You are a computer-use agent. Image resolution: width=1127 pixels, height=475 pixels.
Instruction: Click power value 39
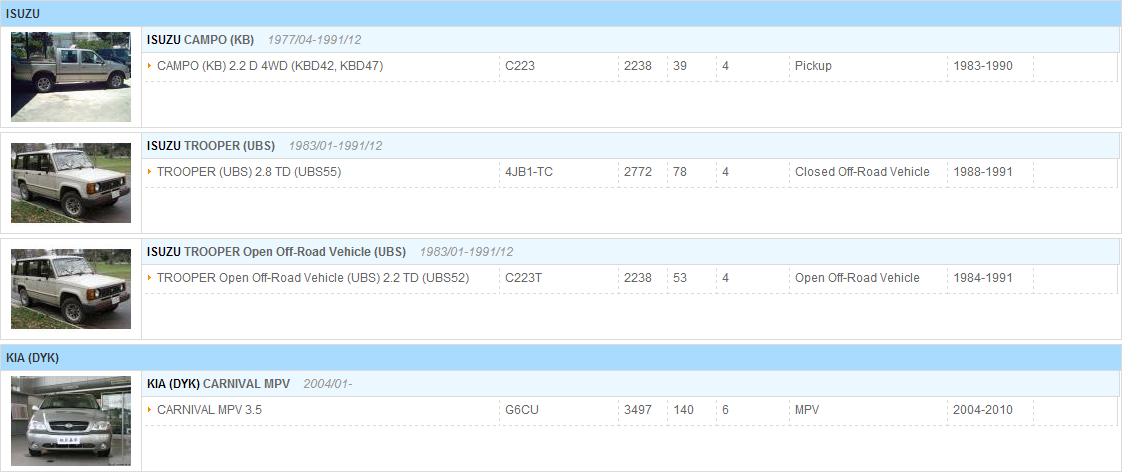tap(680, 66)
